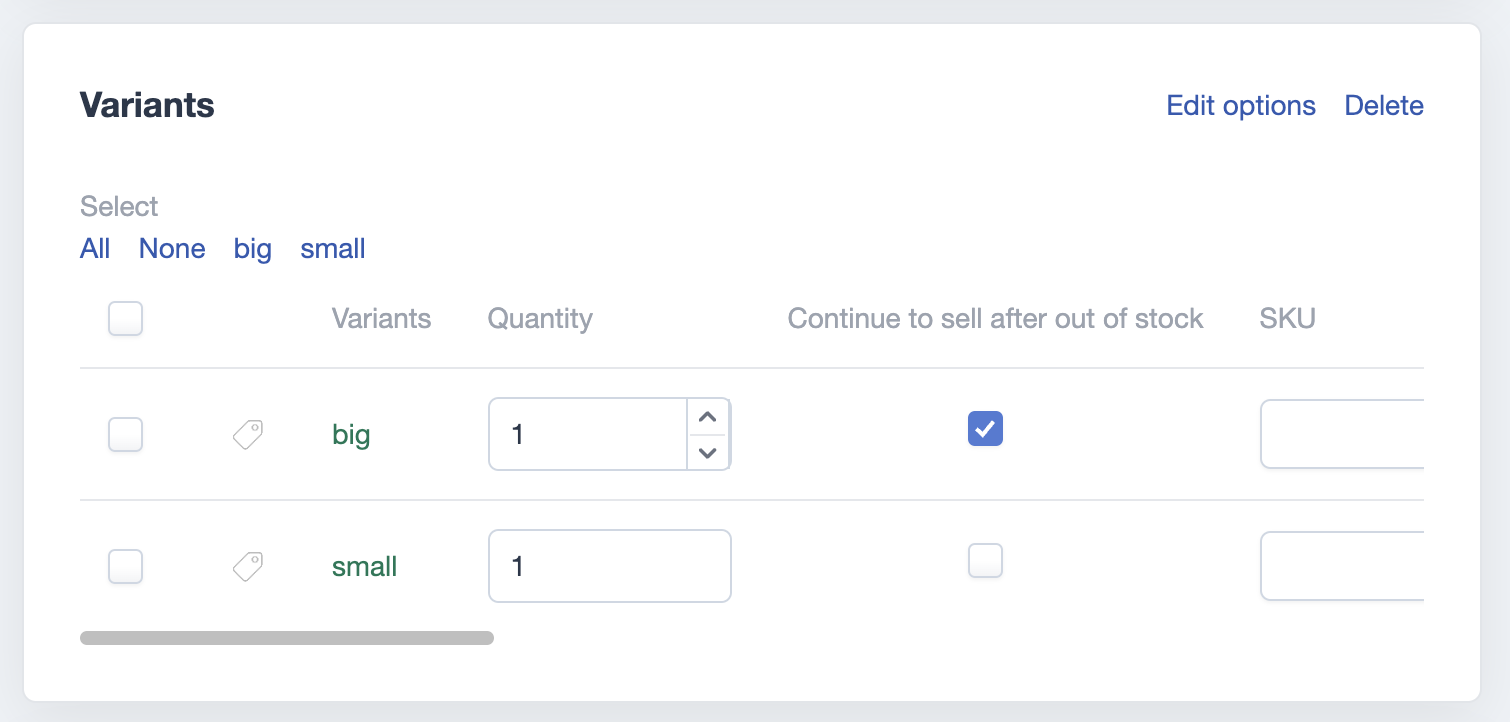Click the tag icon for small variant
This screenshot has width=1510, height=722.
(x=248, y=567)
